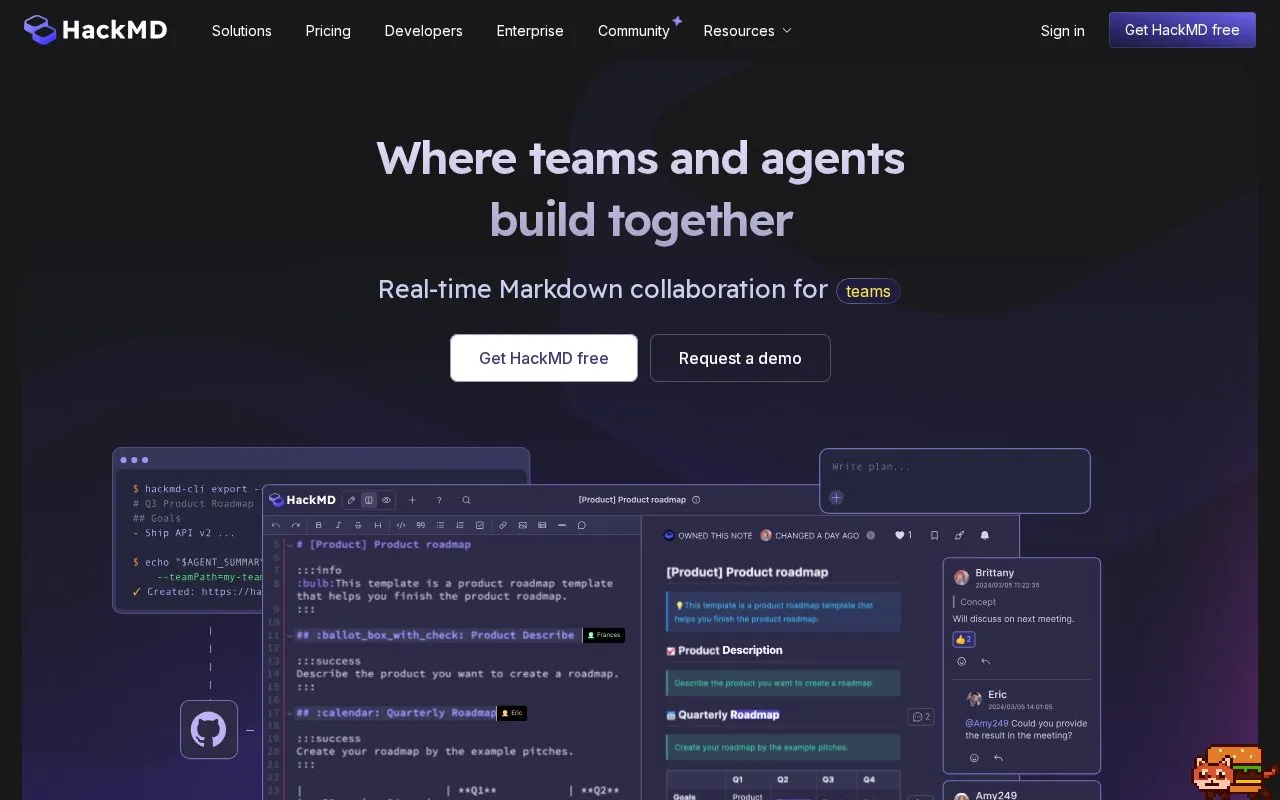Go to the Pricing page
Viewport: 1280px width, 800px height.
(x=328, y=31)
